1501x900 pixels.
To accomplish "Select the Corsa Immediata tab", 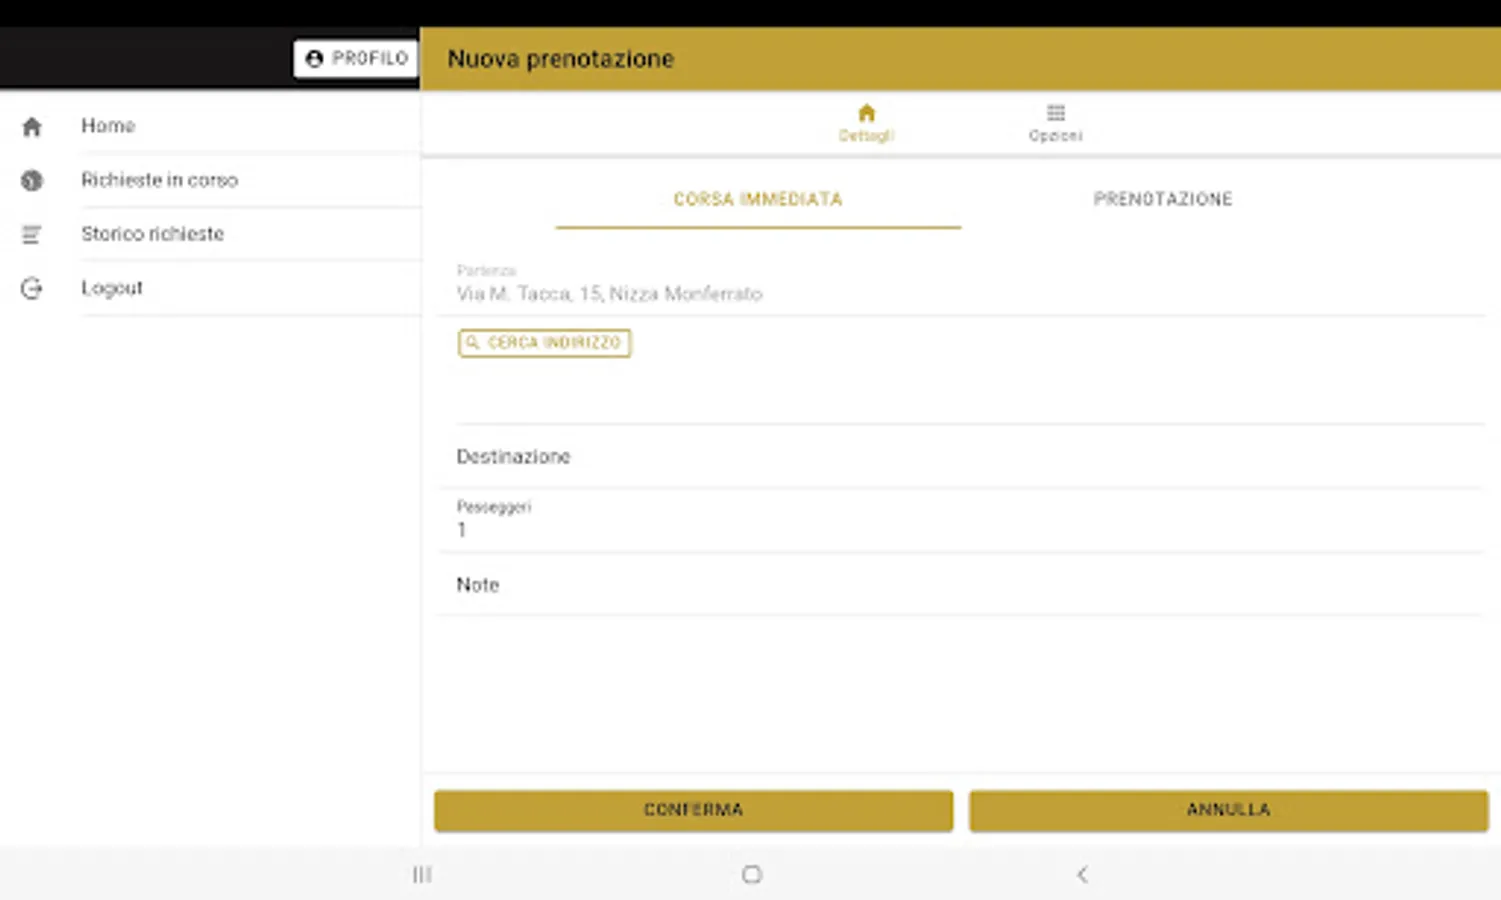I will click(758, 199).
